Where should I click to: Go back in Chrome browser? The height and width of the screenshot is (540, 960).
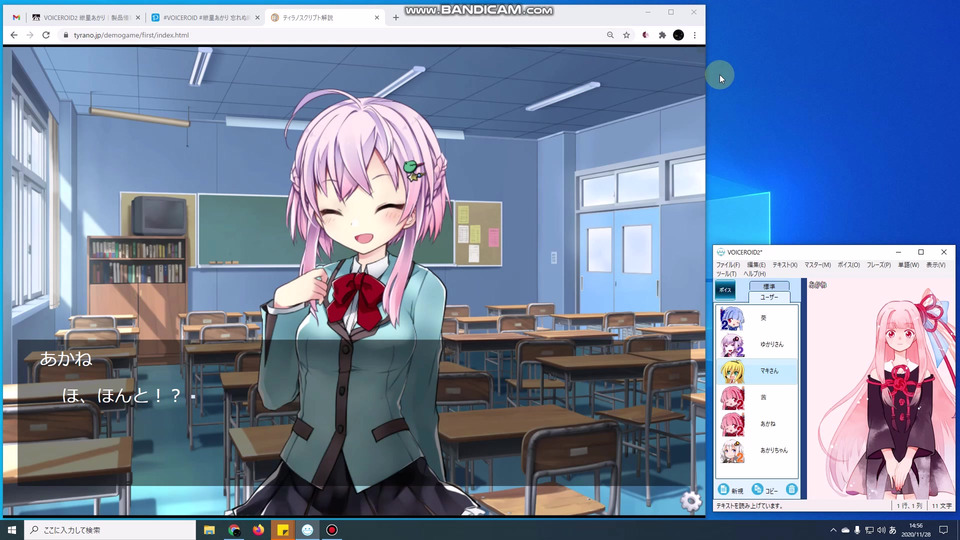pos(13,35)
